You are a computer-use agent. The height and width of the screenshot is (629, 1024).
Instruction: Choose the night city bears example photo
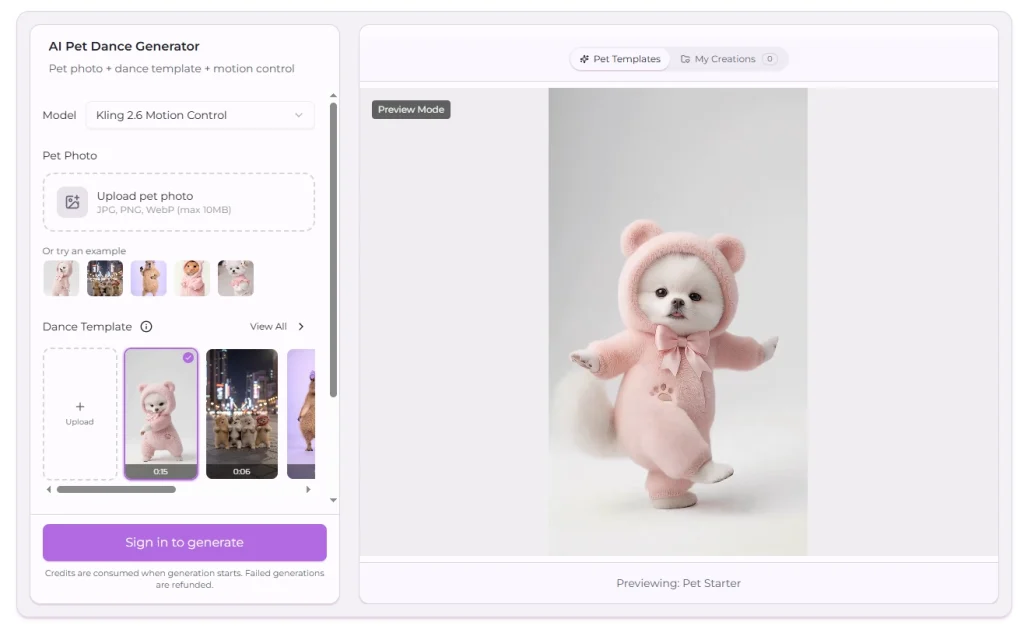[x=105, y=278]
